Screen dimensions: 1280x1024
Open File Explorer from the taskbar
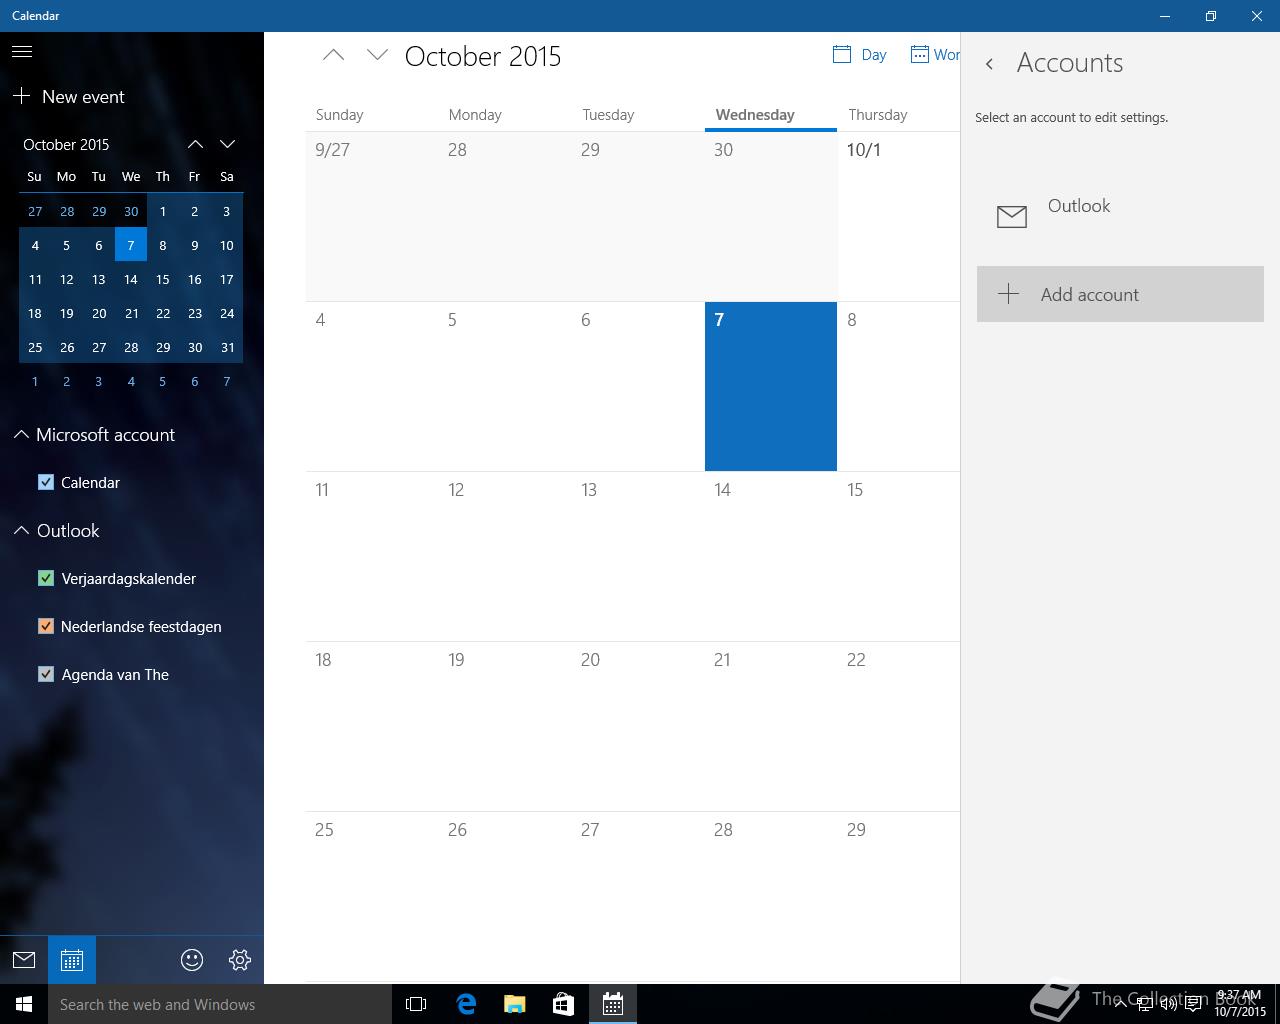click(x=515, y=1004)
